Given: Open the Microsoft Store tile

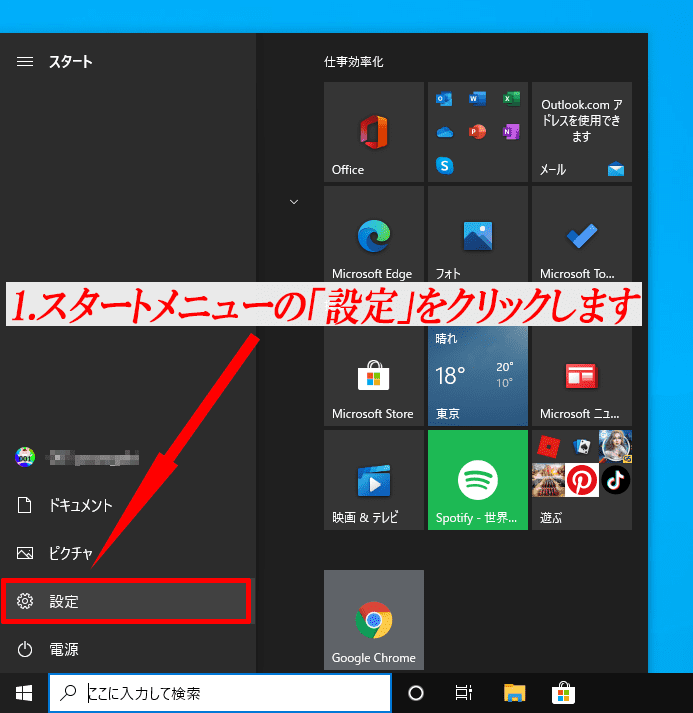Looking at the screenshot, I should tap(374, 377).
